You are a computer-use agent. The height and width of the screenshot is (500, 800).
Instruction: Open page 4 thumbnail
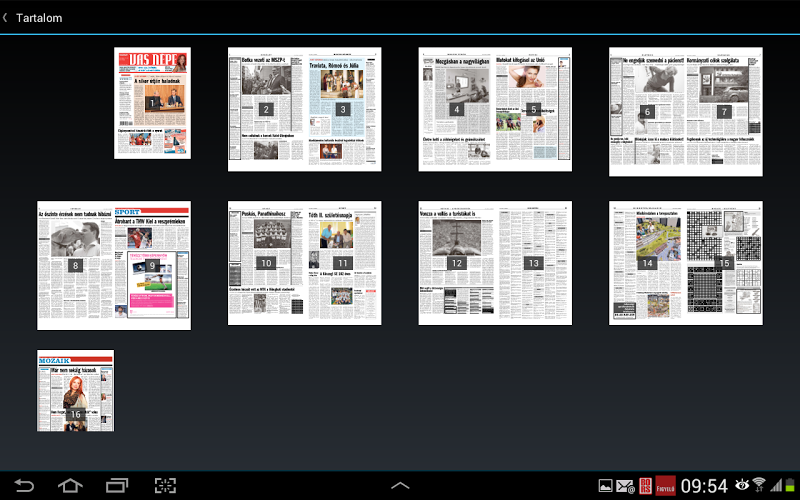coord(457,109)
